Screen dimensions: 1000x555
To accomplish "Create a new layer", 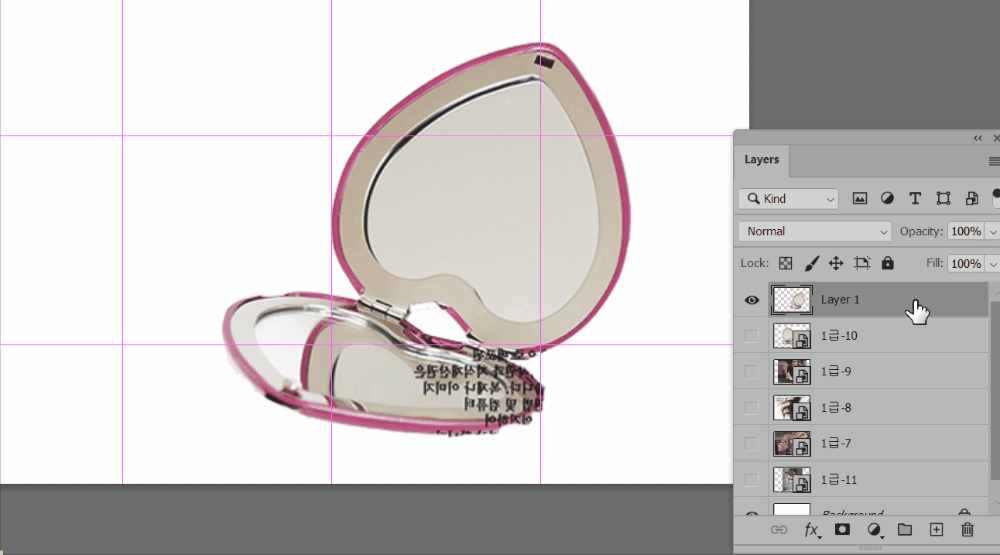I will 936,529.
